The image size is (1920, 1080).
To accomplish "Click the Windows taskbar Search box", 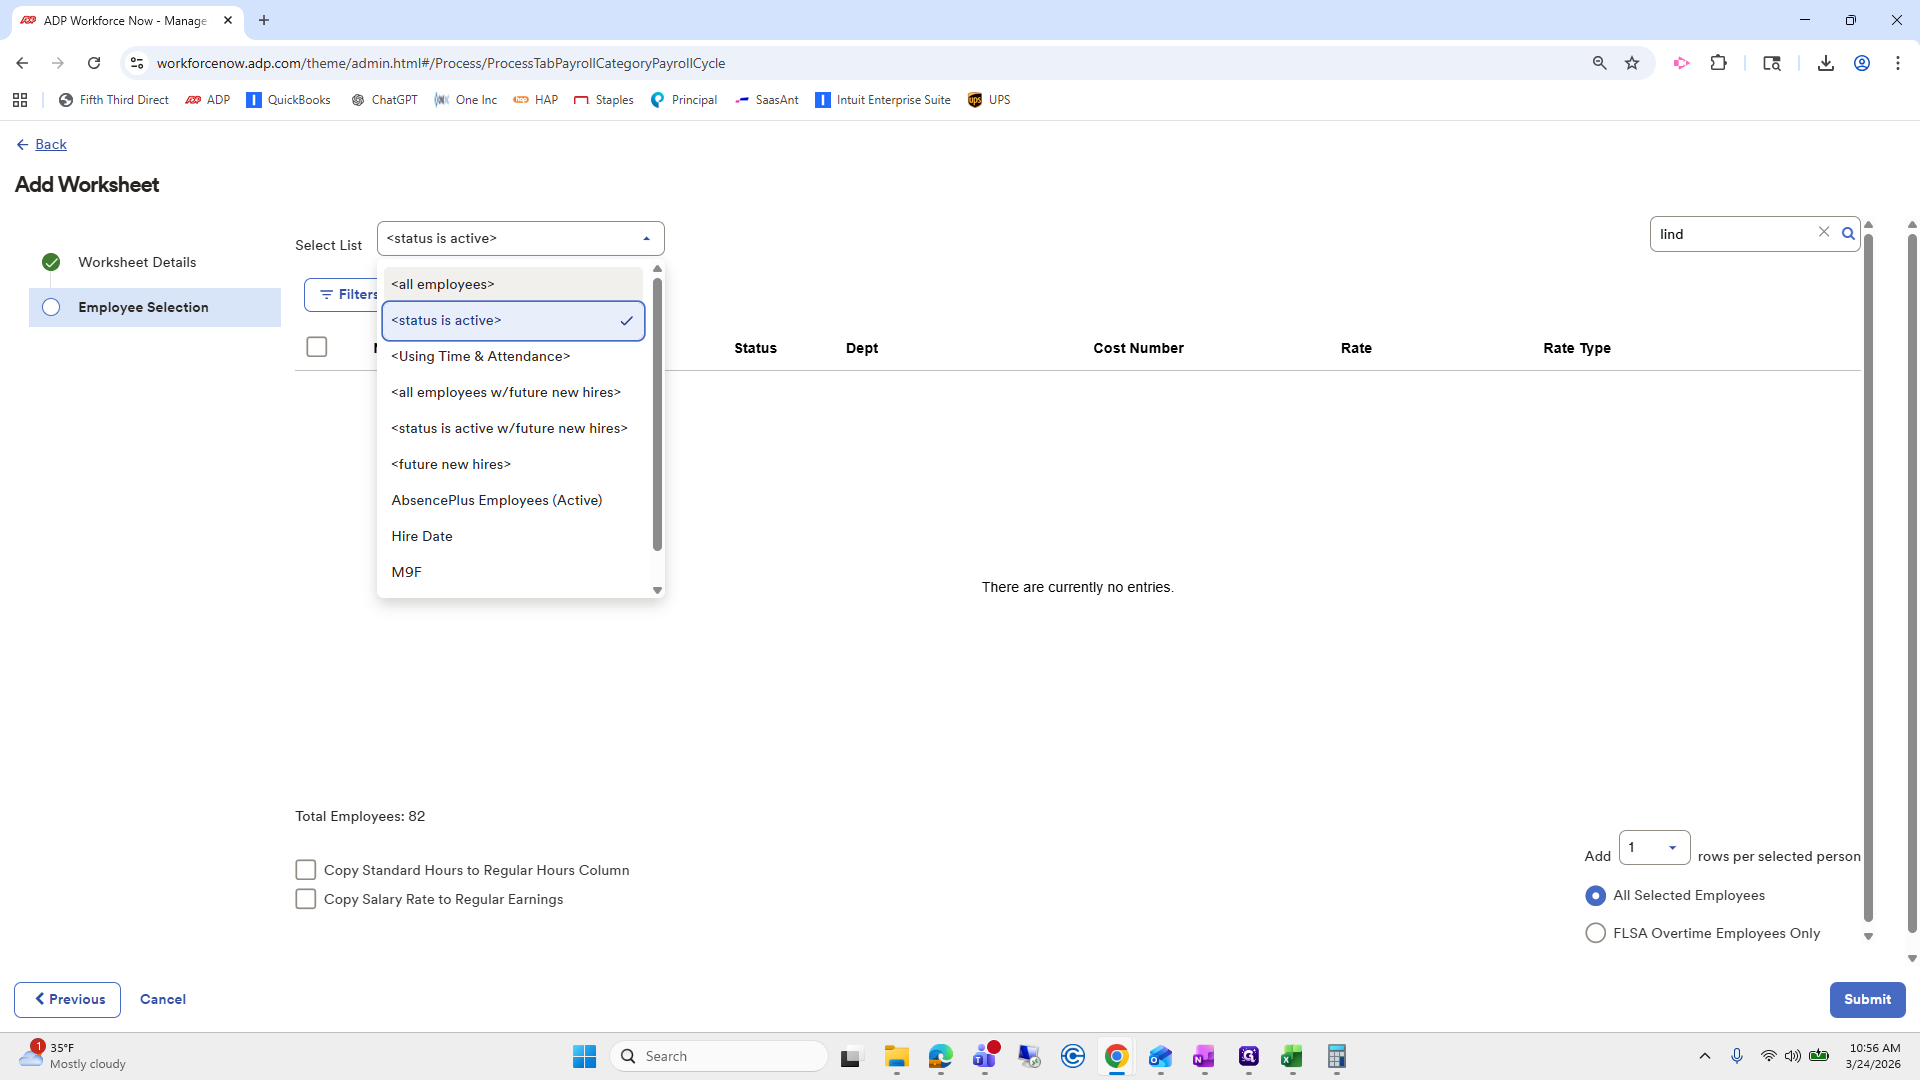I will (x=719, y=1056).
